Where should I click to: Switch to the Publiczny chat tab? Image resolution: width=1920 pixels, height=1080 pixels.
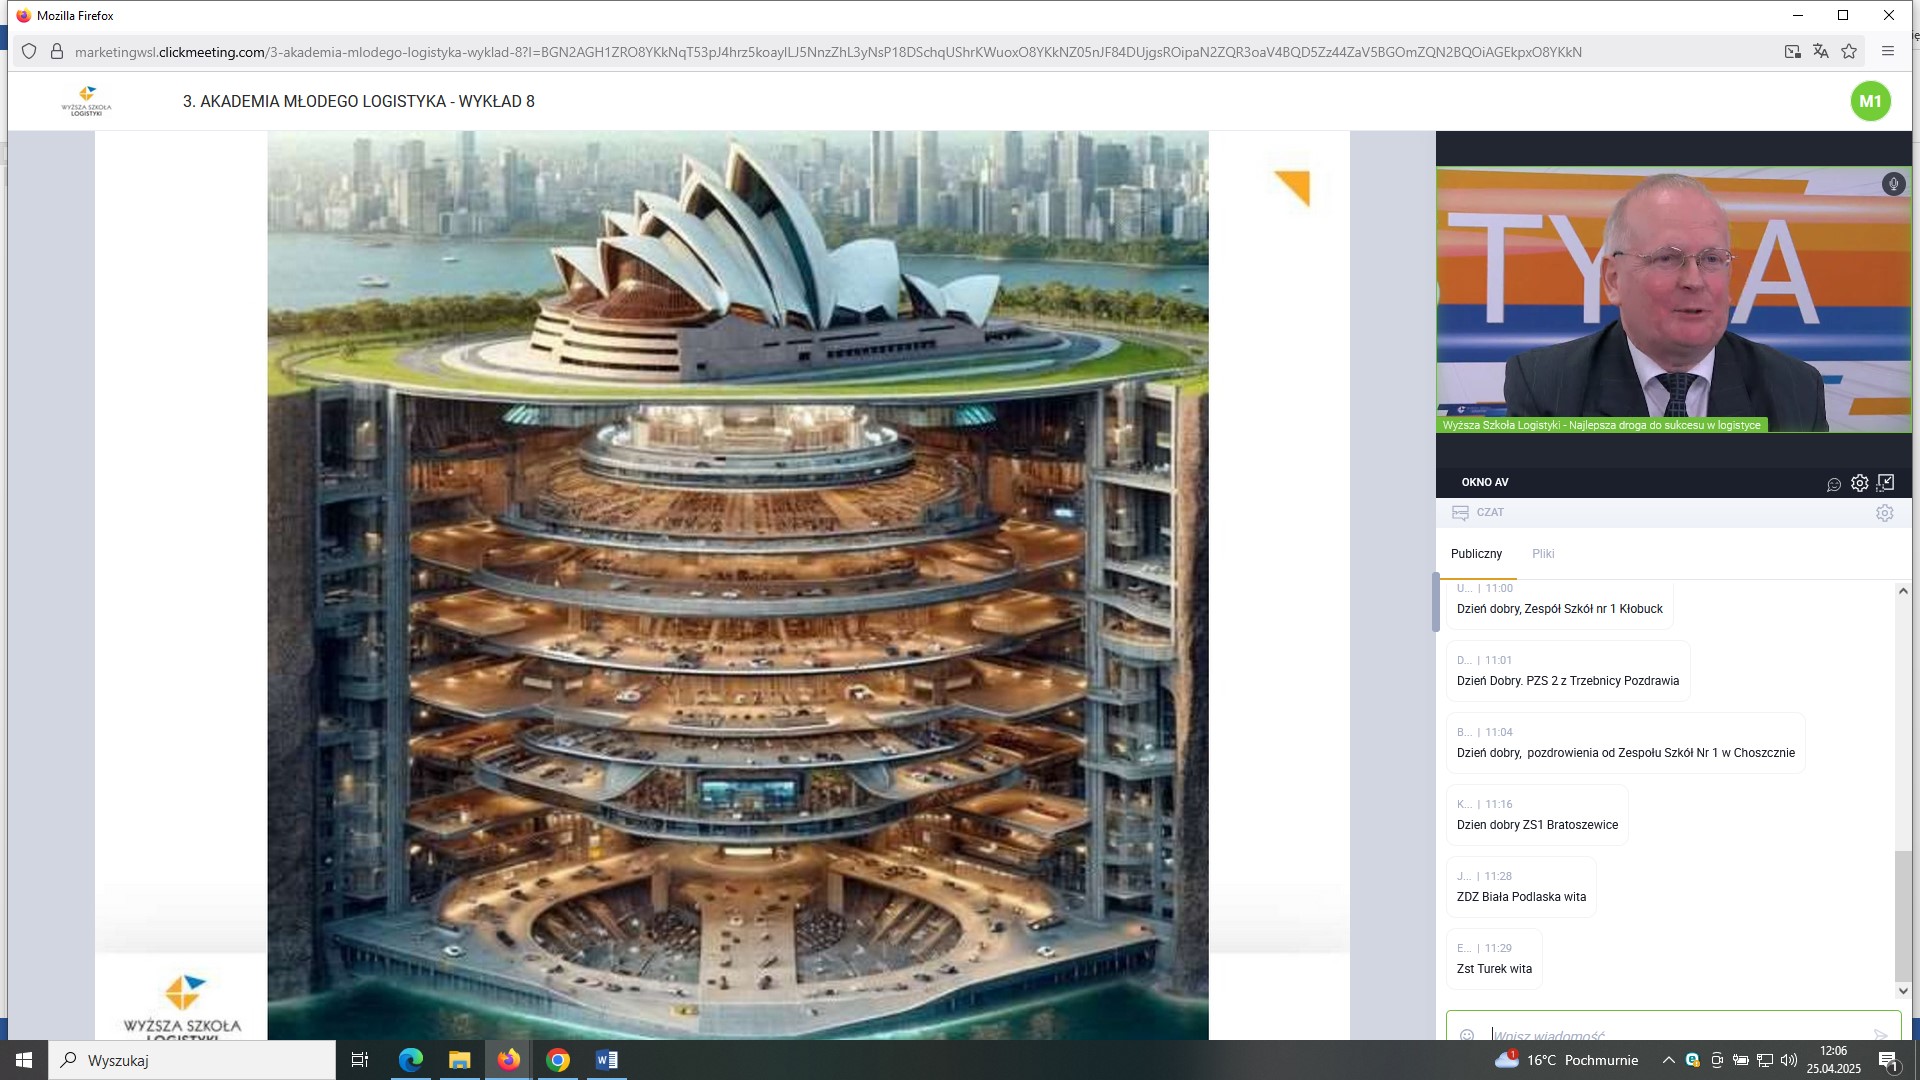(1476, 554)
